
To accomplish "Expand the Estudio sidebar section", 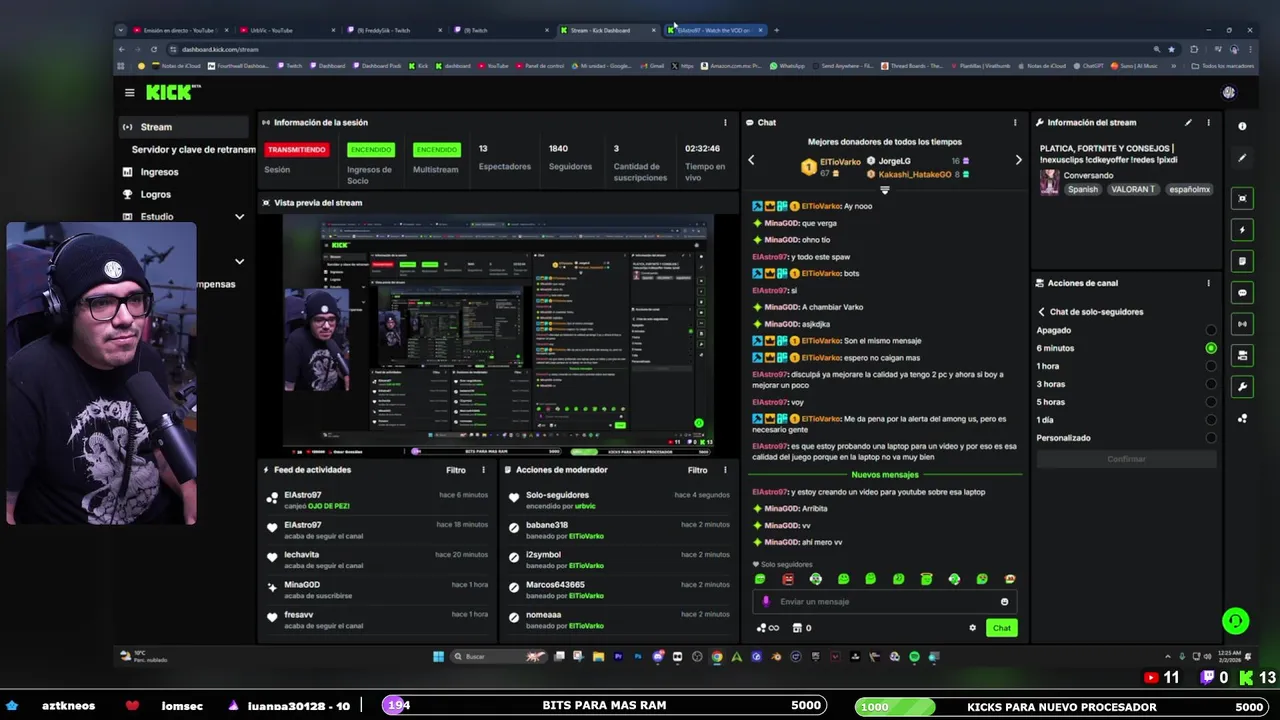I will coord(239,217).
